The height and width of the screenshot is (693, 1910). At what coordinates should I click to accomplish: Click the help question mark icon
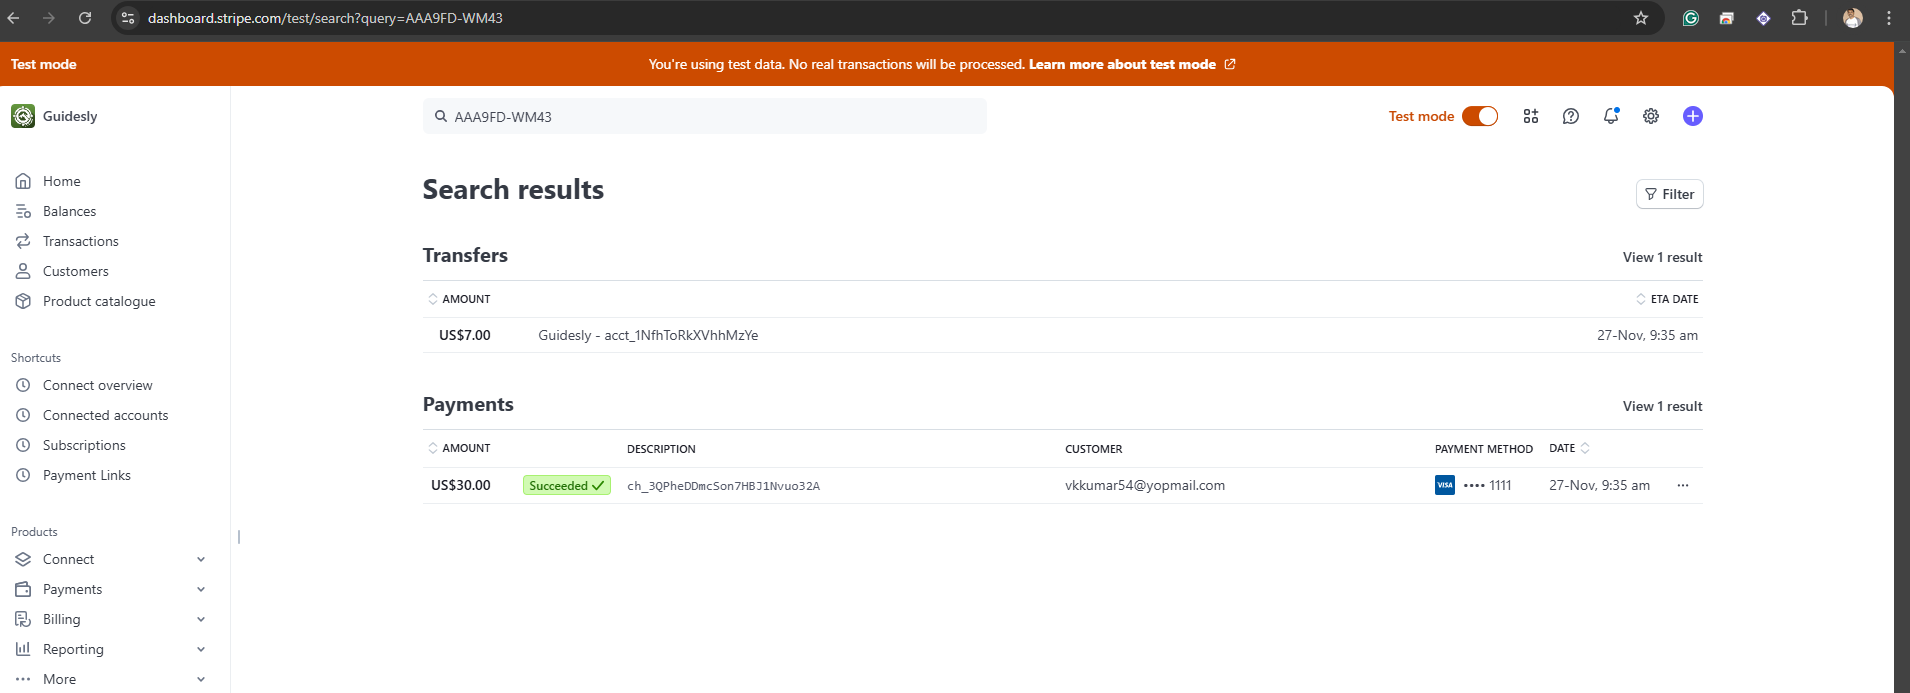[x=1571, y=116]
